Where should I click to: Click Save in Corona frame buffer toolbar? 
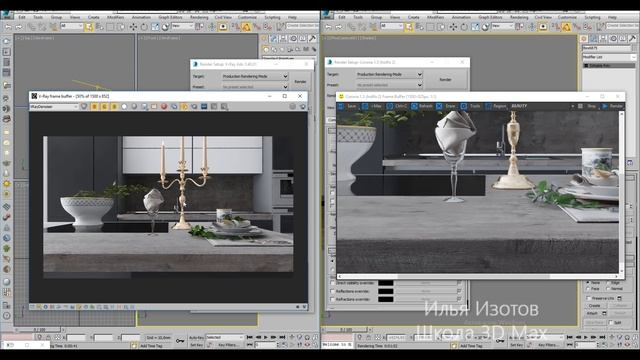coord(348,106)
